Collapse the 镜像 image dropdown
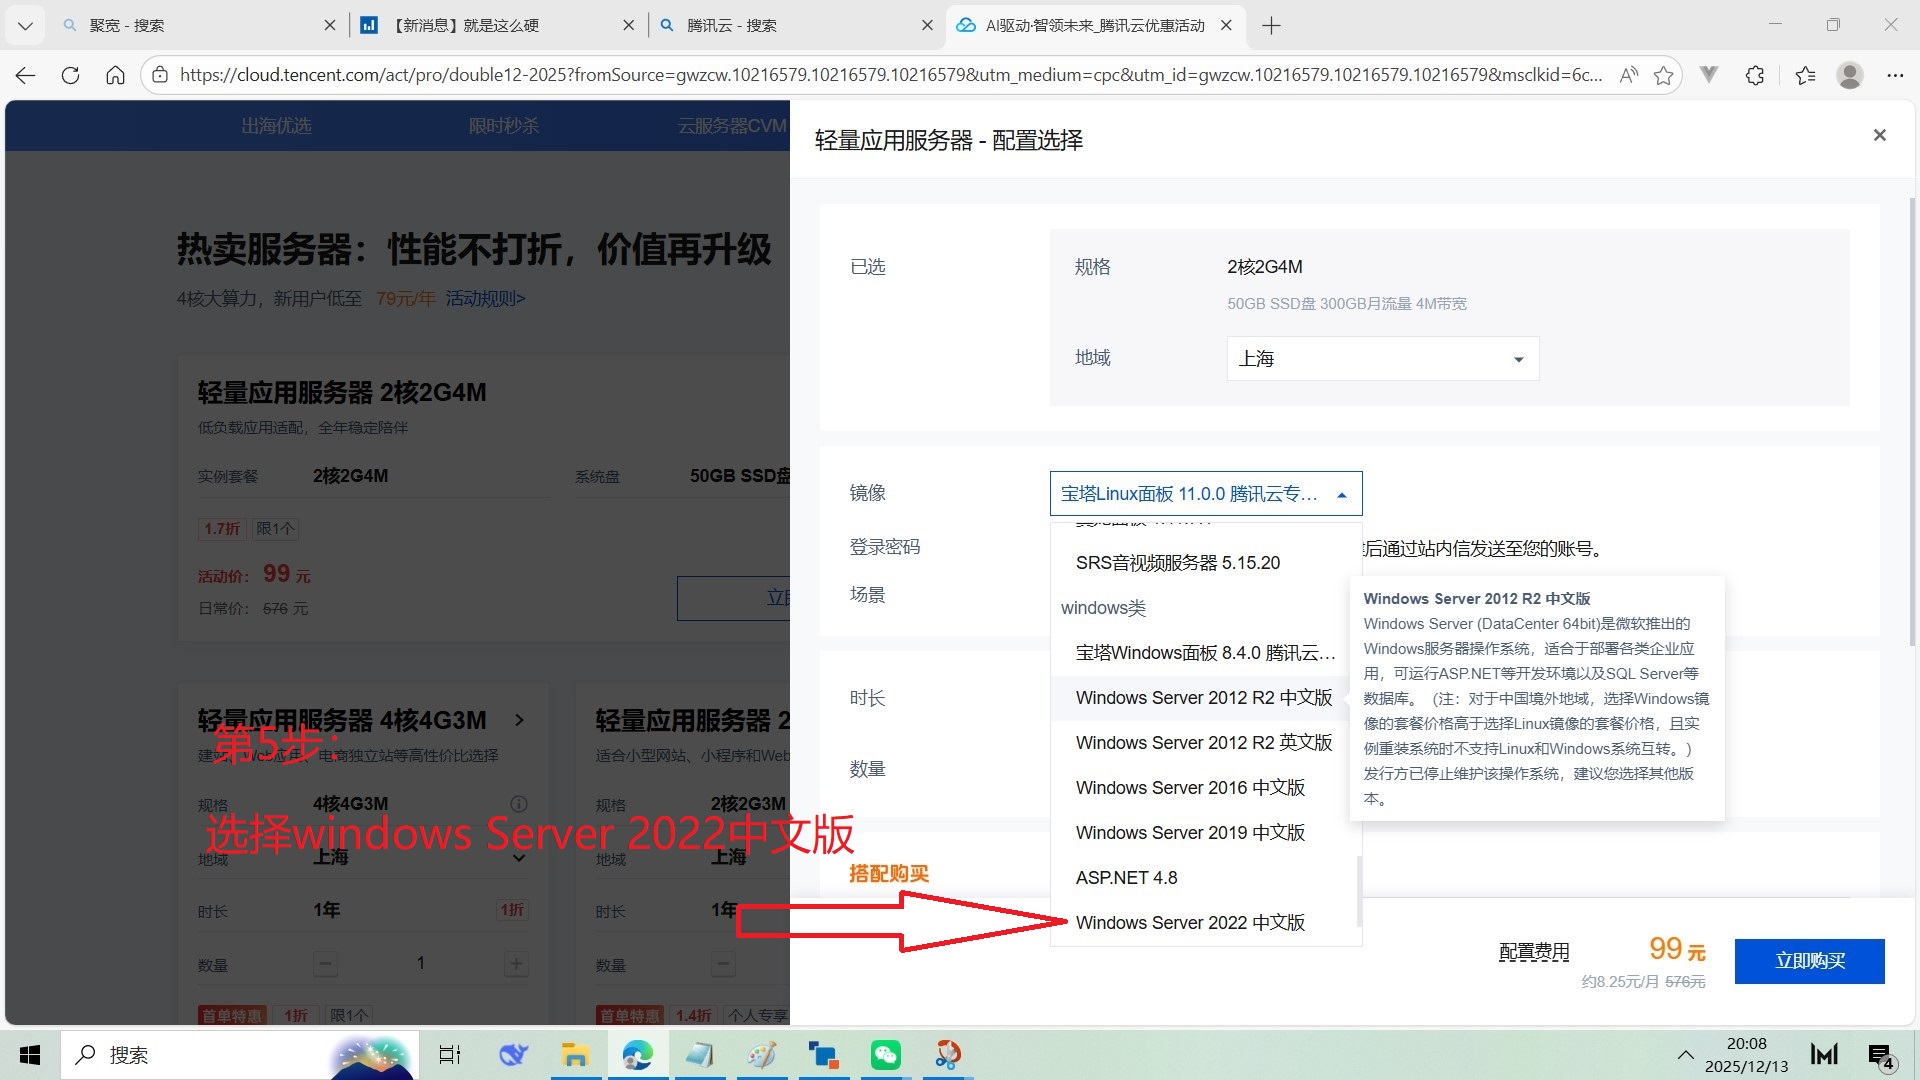This screenshot has width=1920, height=1080. pos(1341,494)
